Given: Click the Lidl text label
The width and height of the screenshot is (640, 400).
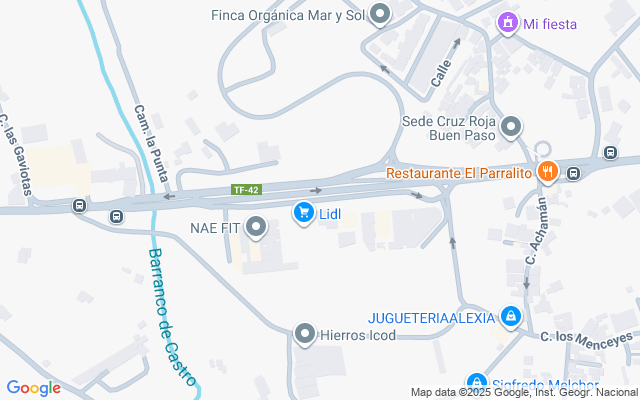Looking at the screenshot, I should tap(330, 214).
